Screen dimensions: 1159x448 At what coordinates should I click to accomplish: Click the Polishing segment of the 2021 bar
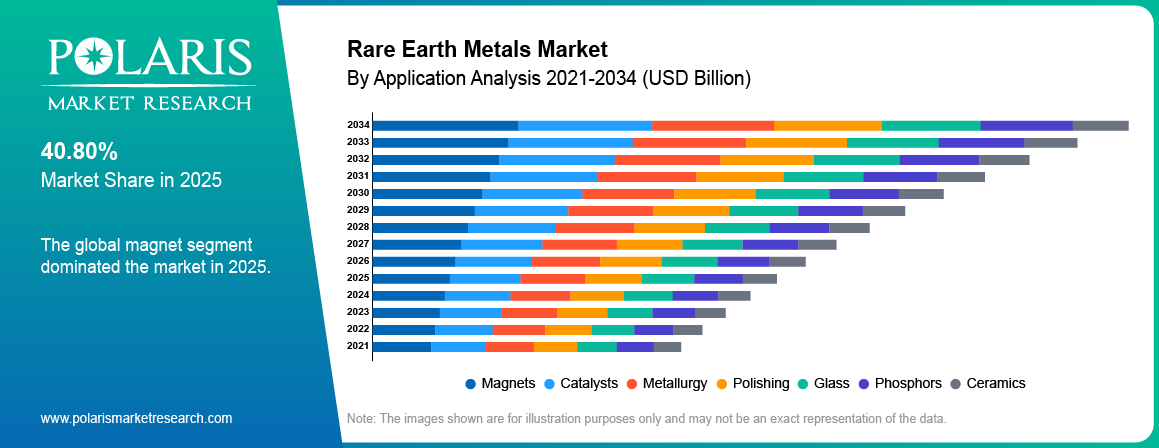click(555, 347)
